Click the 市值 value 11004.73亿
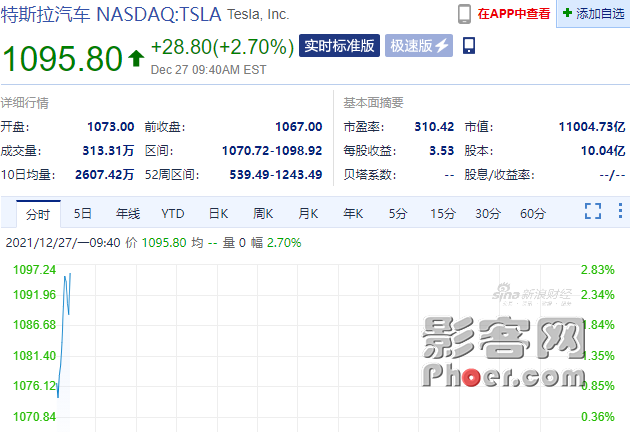 (x=592, y=127)
